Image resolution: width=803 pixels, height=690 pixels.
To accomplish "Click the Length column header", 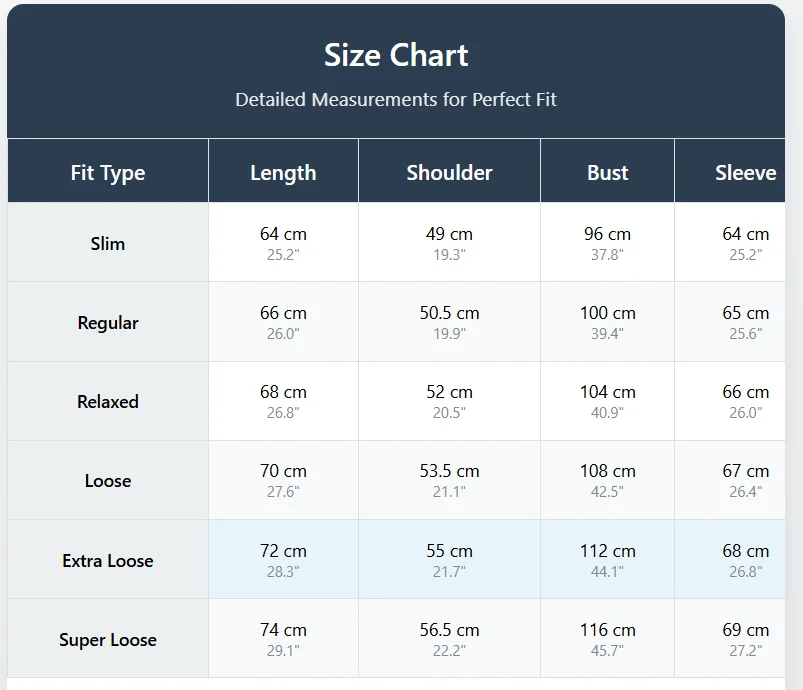I will [x=283, y=173].
